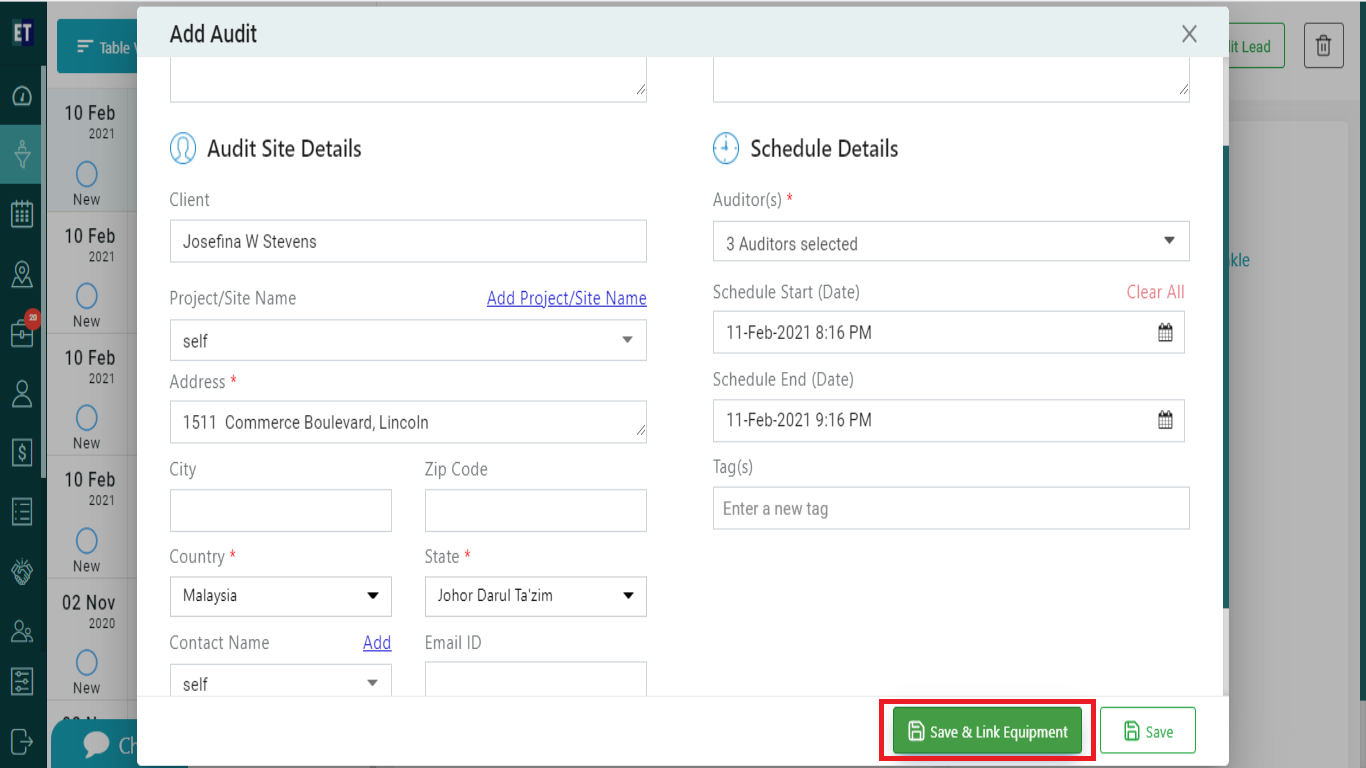Click the Address field
1366x768 pixels.
pos(408,422)
